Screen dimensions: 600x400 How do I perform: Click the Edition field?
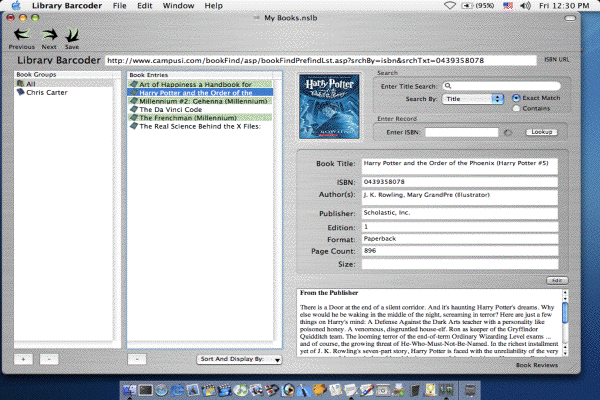460,227
